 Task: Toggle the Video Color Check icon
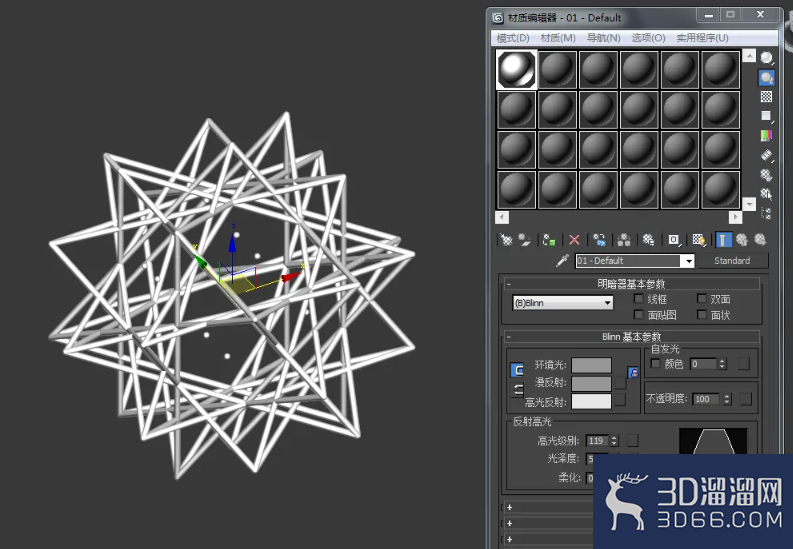767,135
